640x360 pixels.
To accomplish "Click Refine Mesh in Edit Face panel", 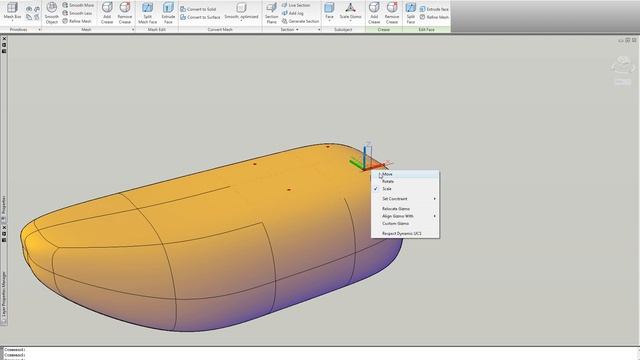I will 434,17.
